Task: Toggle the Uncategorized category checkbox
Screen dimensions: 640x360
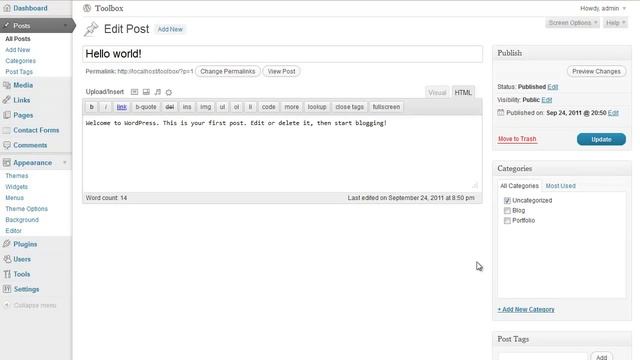Action: [x=507, y=200]
